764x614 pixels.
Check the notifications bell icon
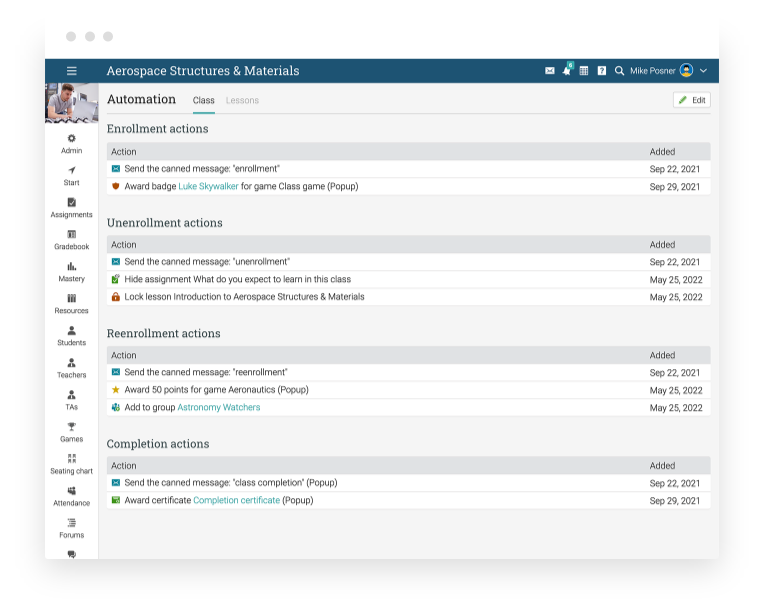coord(567,70)
